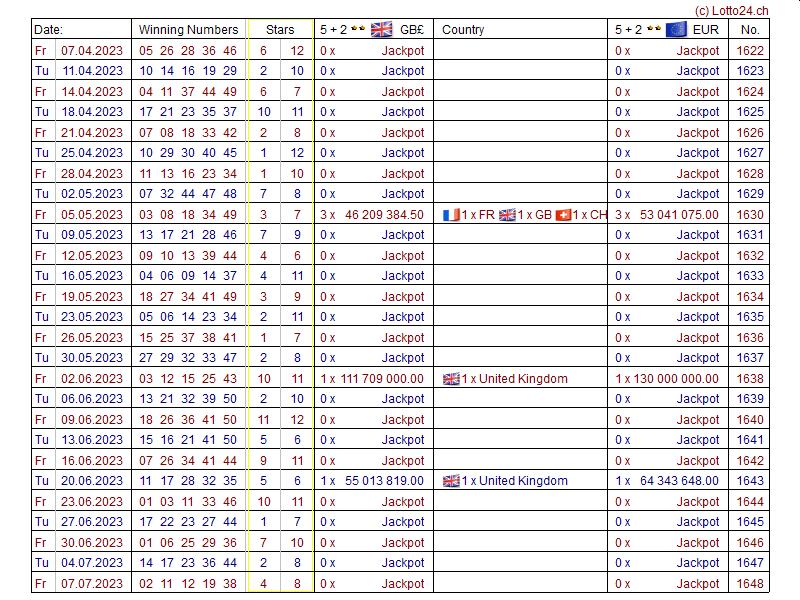
Task: Click the EU flag in the EUR header
Action: coord(676,29)
